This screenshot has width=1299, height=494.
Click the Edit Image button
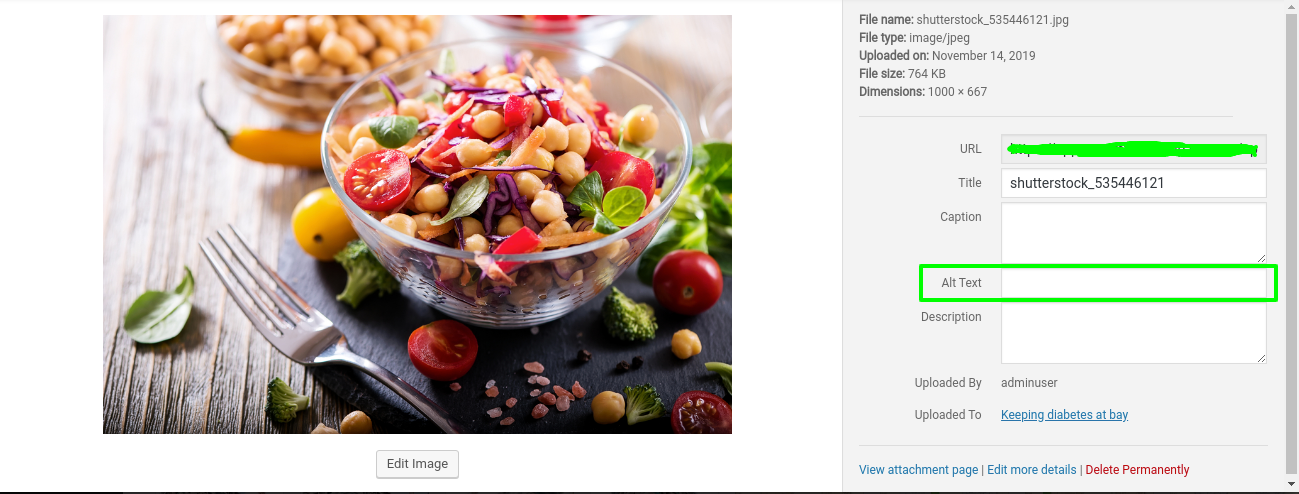[x=417, y=464]
